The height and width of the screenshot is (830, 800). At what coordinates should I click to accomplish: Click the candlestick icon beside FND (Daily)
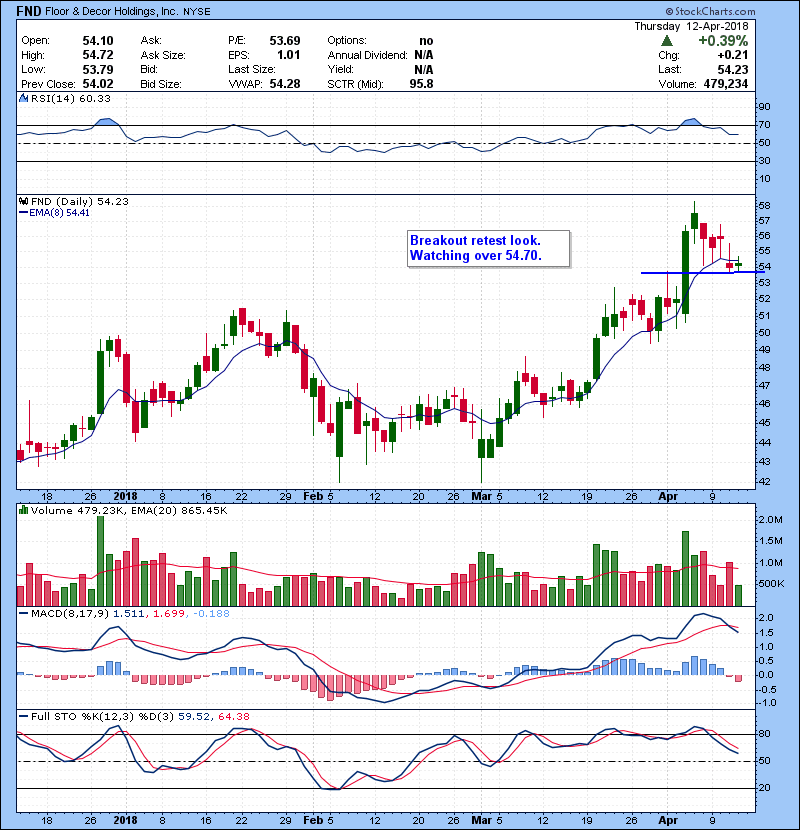pyautogui.click(x=23, y=201)
